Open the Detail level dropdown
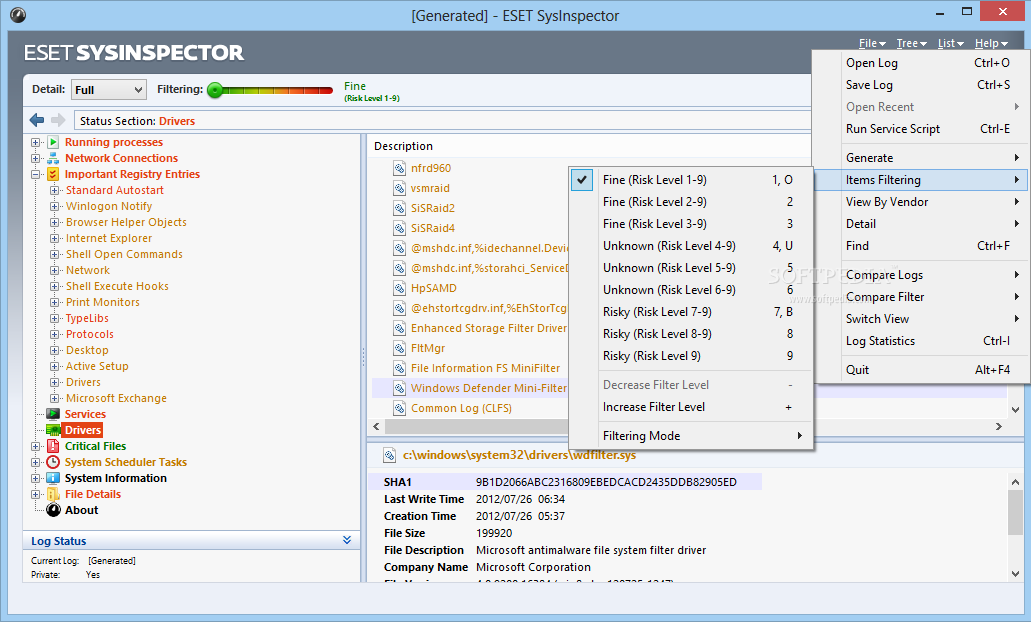The height and width of the screenshot is (622, 1031). click(x=108, y=89)
